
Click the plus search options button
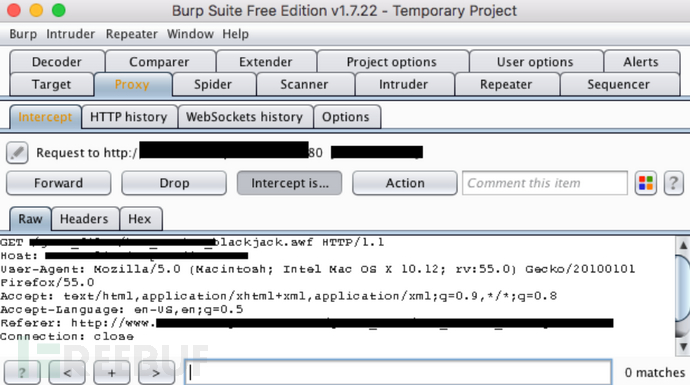[112, 373]
